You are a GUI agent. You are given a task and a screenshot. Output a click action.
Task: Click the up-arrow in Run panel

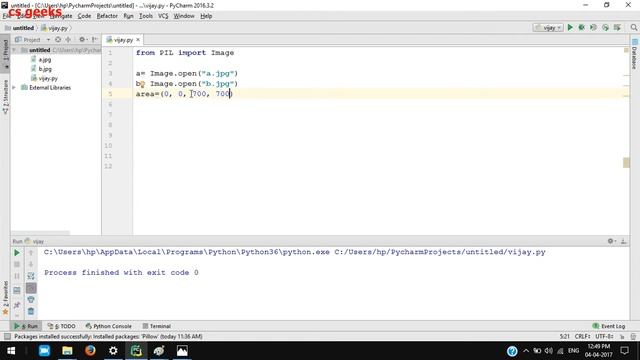(x=31, y=253)
